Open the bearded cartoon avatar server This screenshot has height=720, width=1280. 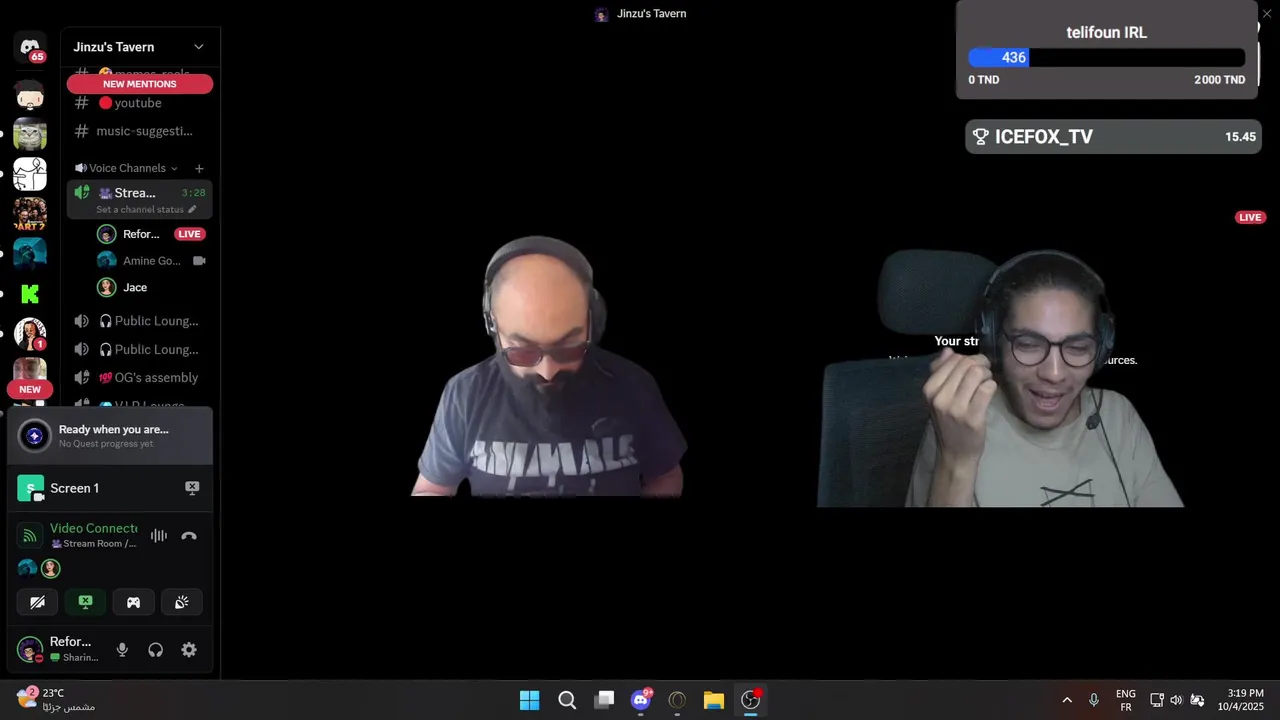[30, 96]
